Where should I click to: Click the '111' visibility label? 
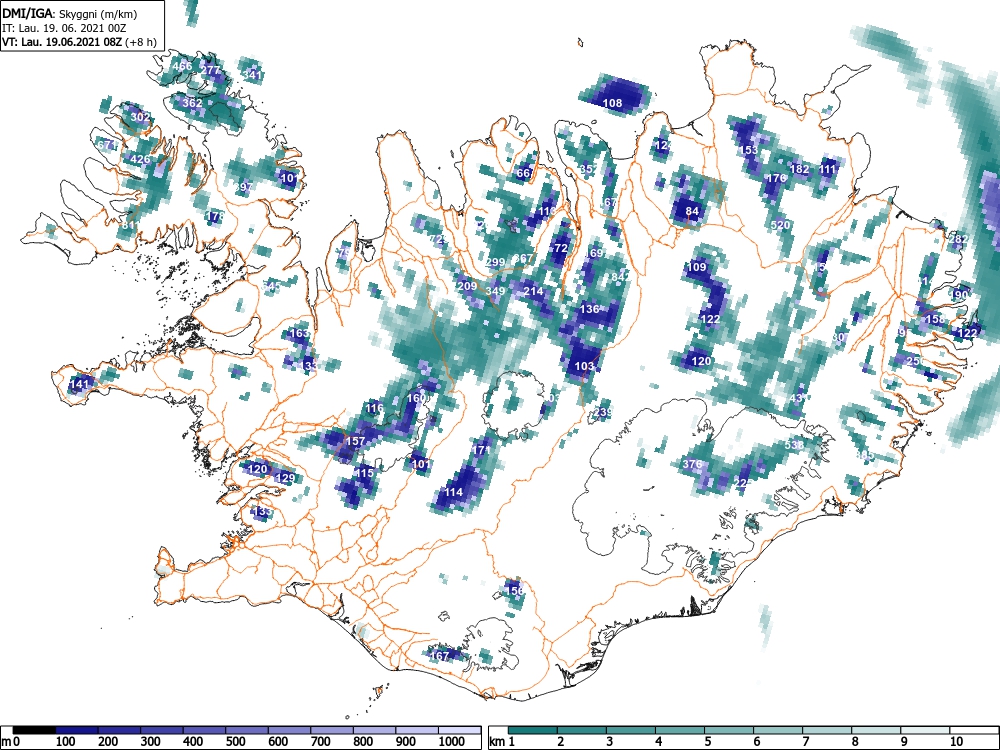pos(828,169)
